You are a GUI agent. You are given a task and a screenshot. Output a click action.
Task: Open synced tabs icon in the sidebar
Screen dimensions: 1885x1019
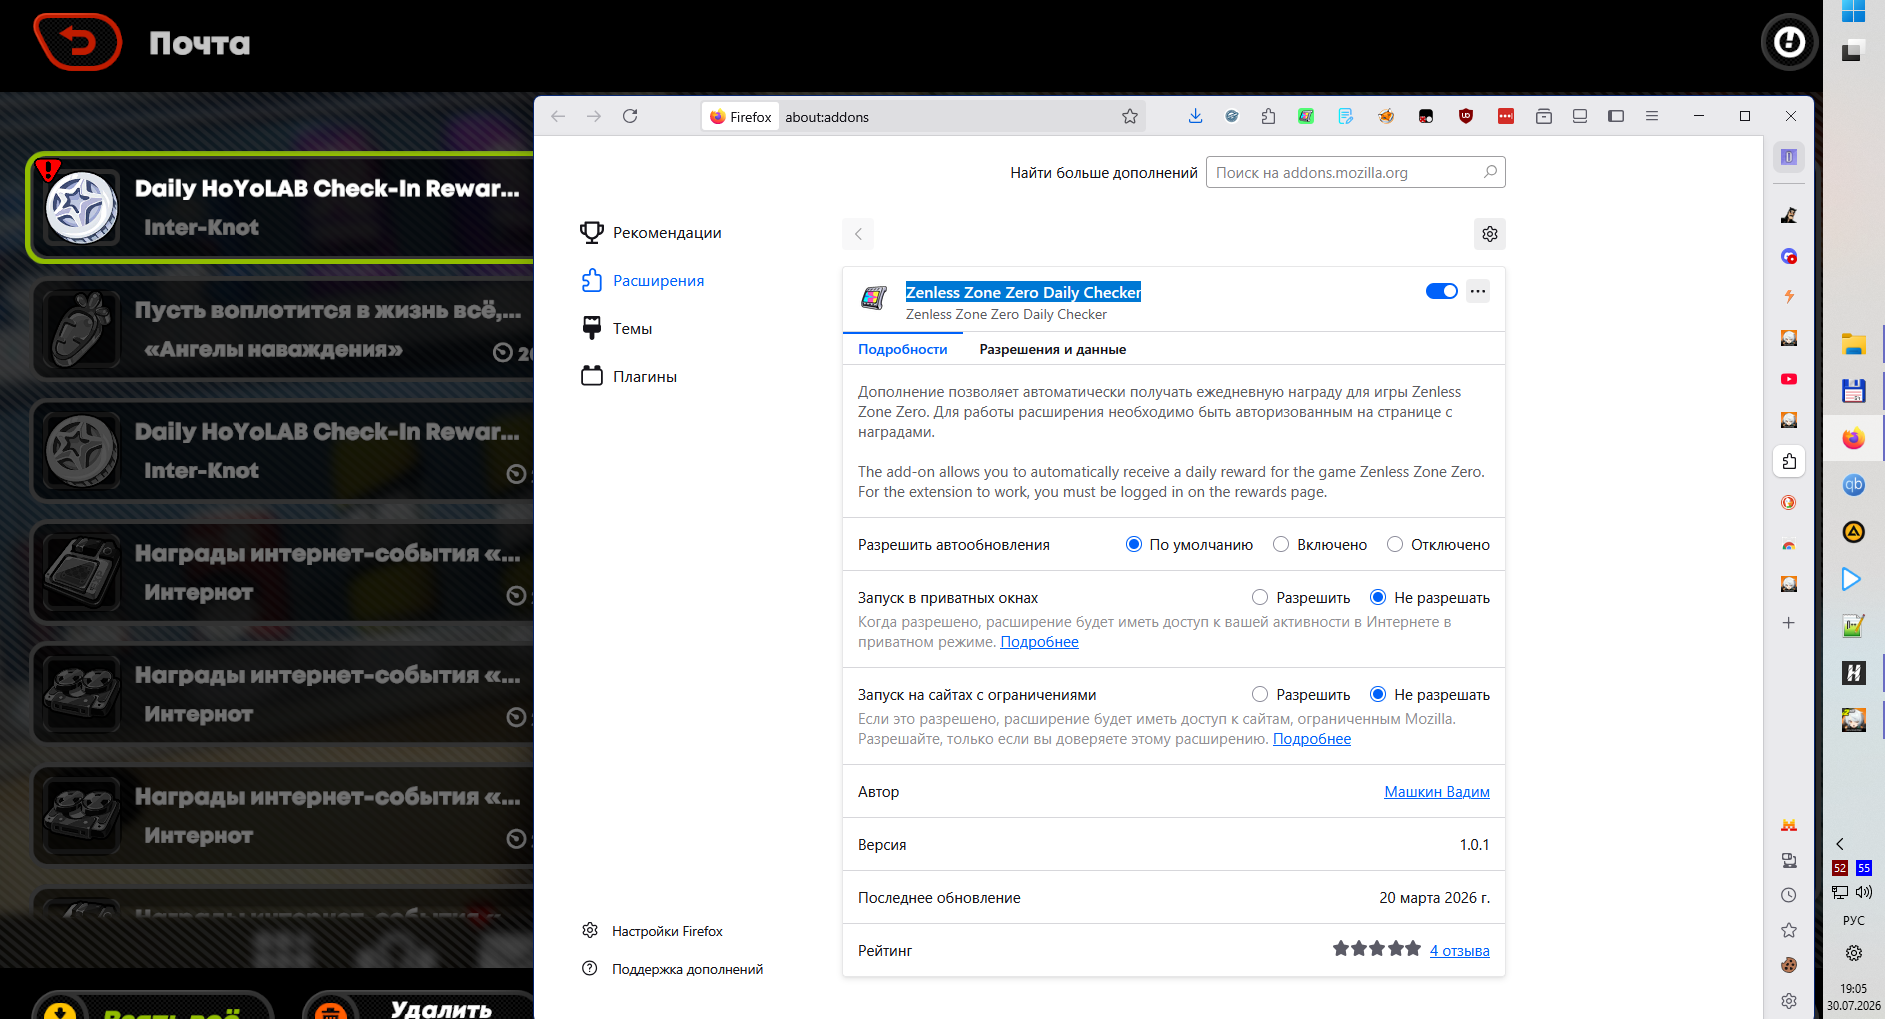pyautogui.click(x=1789, y=860)
